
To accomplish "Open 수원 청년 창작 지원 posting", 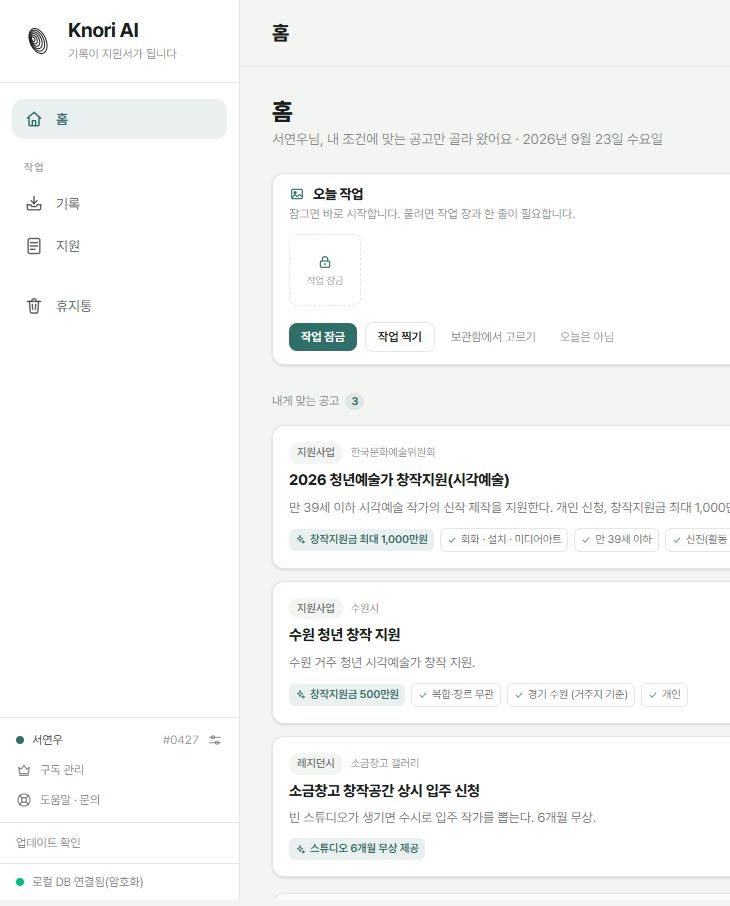I will coord(344,634).
